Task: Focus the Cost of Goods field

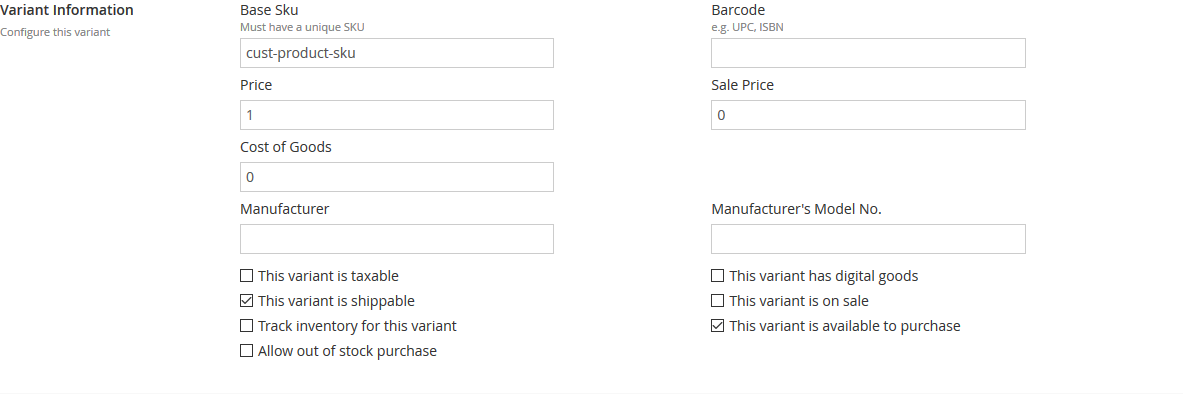Action: point(397,177)
